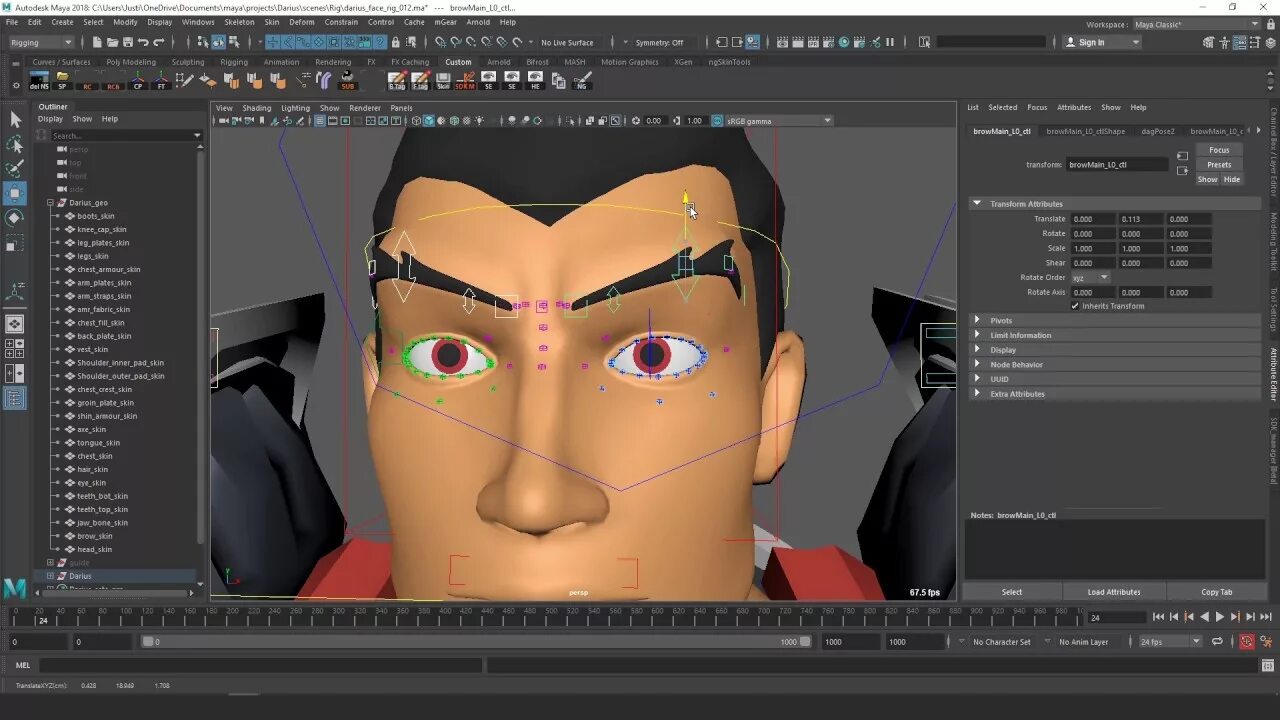Click the Translate Y value field 0.113
This screenshot has width=1280, height=720.
point(1139,219)
